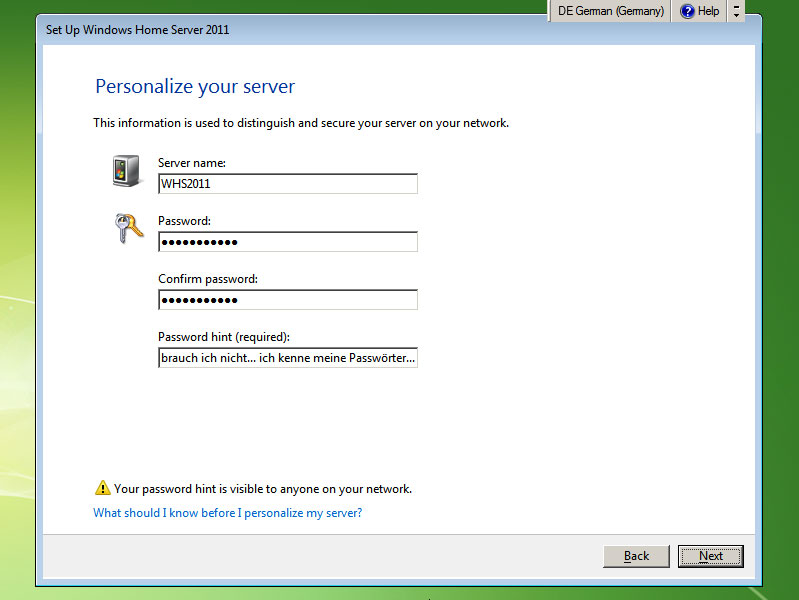Click the blue Help question mark icon
Image resolution: width=799 pixels, height=600 pixels.
tap(687, 11)
